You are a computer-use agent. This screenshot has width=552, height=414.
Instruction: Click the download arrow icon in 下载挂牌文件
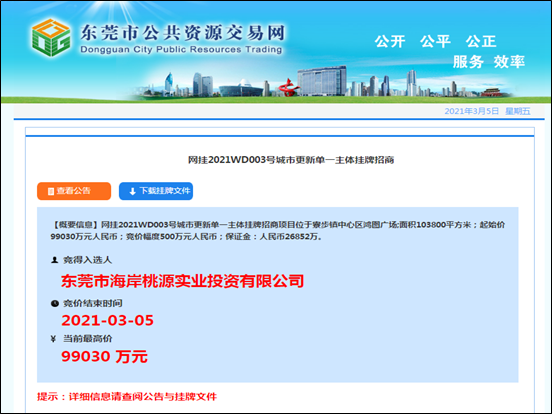pos(132,192)
